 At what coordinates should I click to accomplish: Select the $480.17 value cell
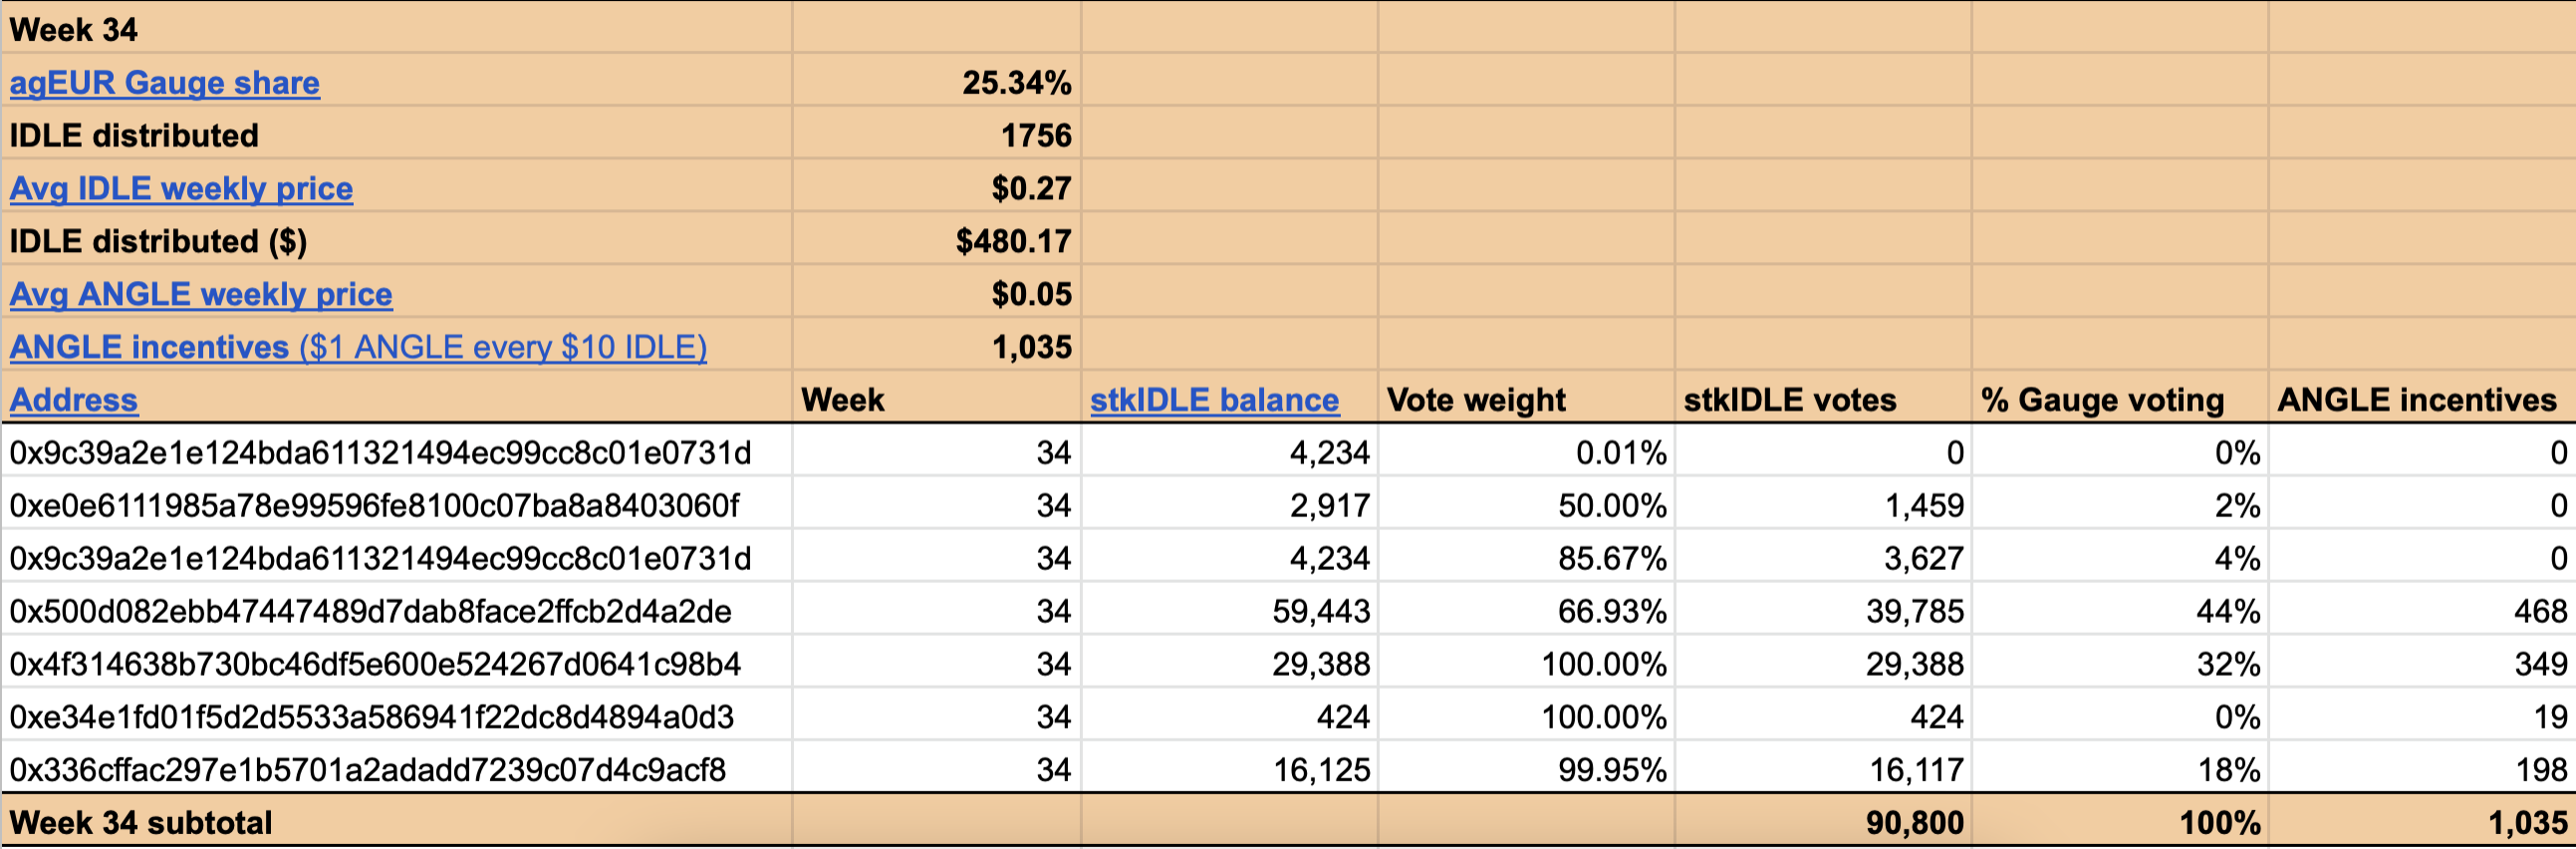pyautogui.click(x=937, y=241)
